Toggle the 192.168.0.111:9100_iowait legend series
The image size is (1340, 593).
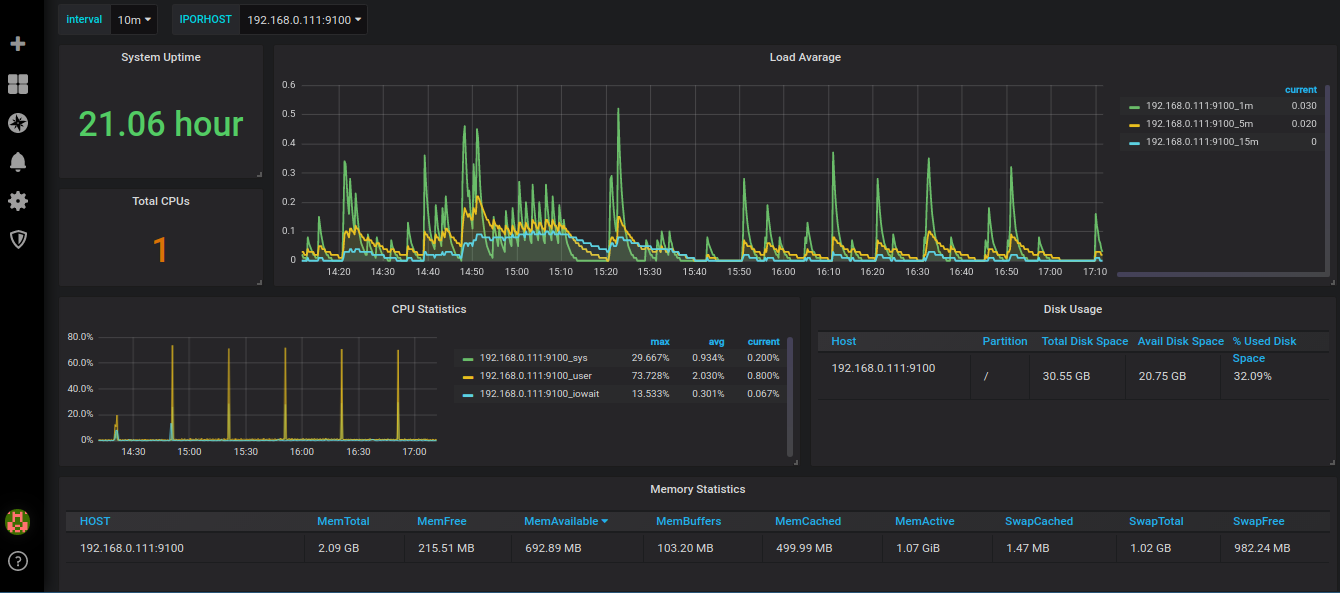(x=539, y=394)
